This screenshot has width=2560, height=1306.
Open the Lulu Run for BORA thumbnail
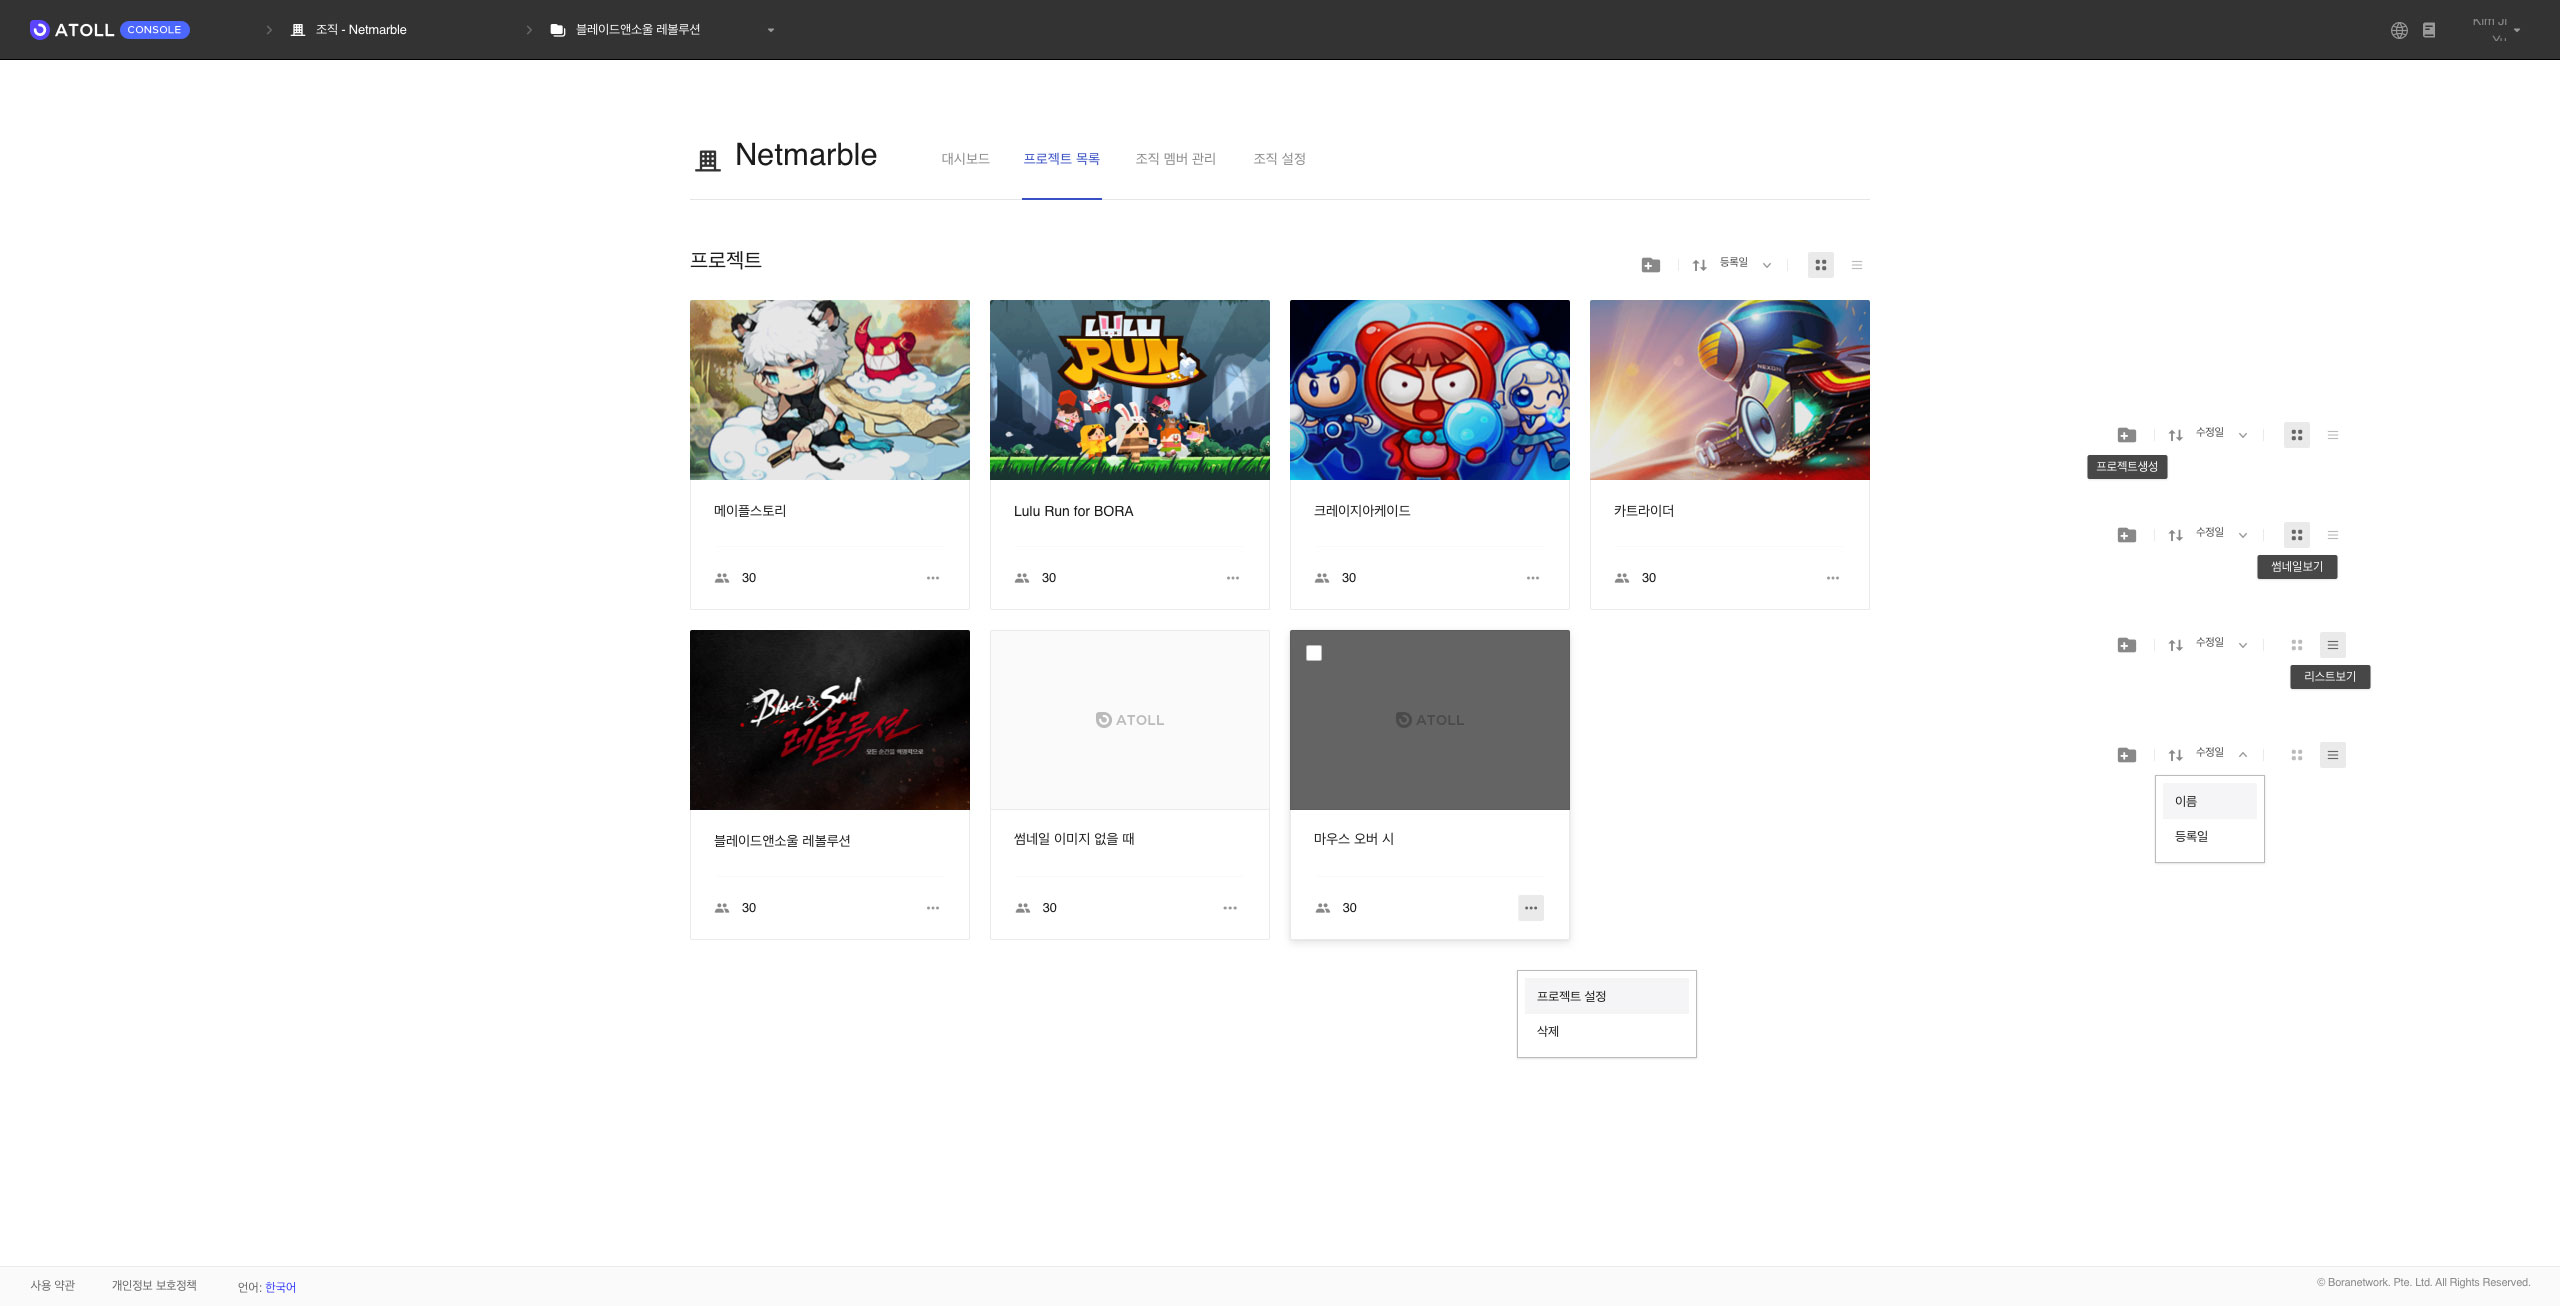click(x=1129, y=390)
